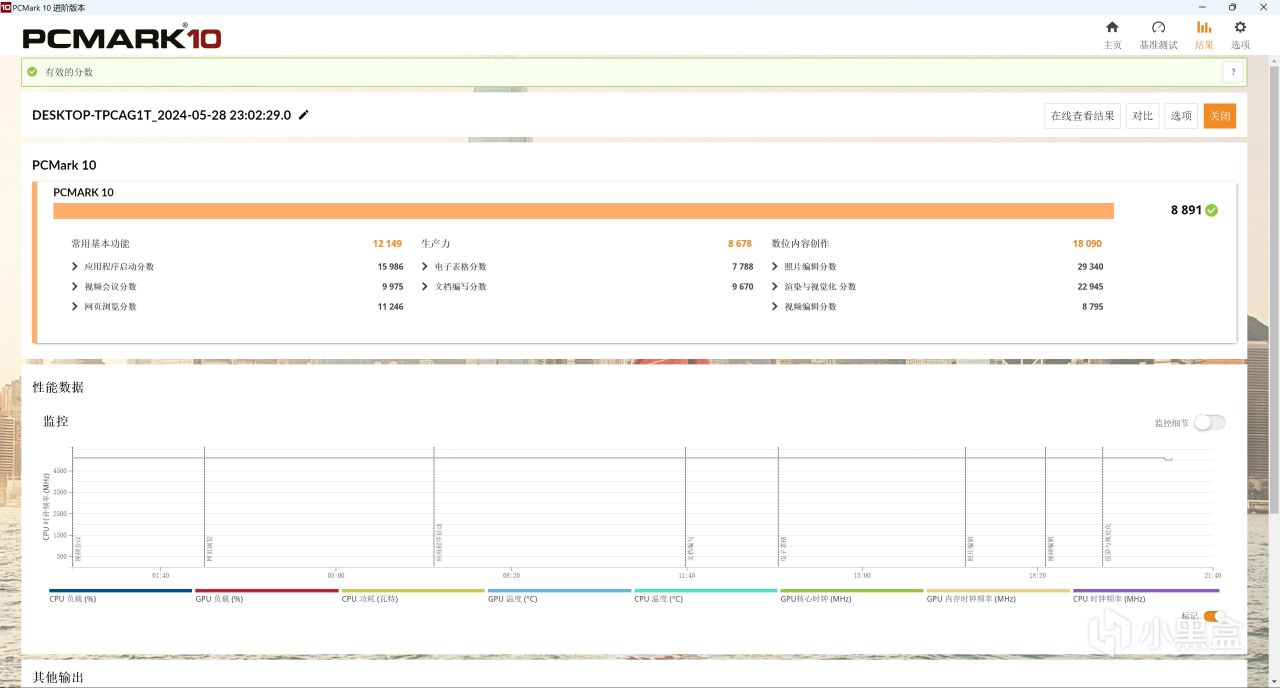
Task: Click the 视频编辑 marker line in chart
Action: tap(1045, 505)
